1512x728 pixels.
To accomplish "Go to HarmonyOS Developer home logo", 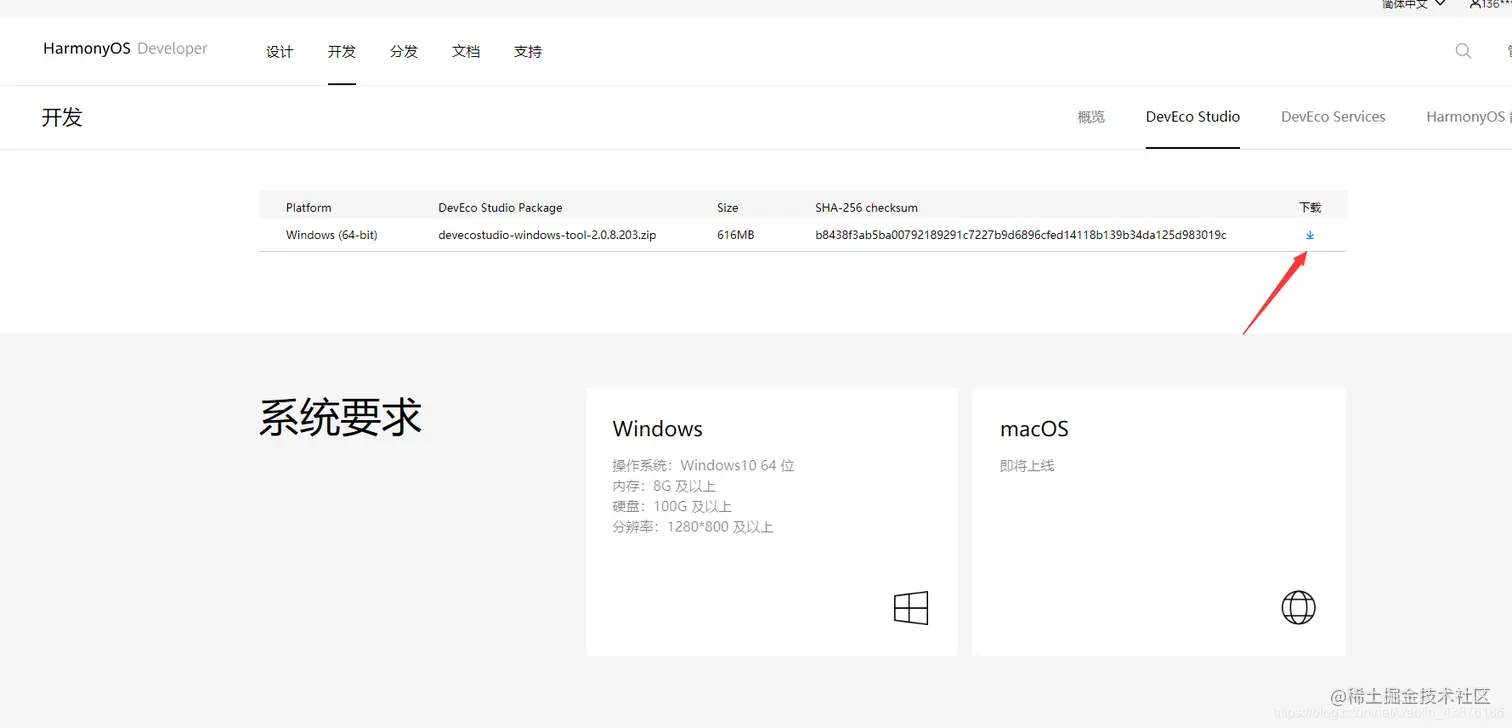I will click(125, 49).
